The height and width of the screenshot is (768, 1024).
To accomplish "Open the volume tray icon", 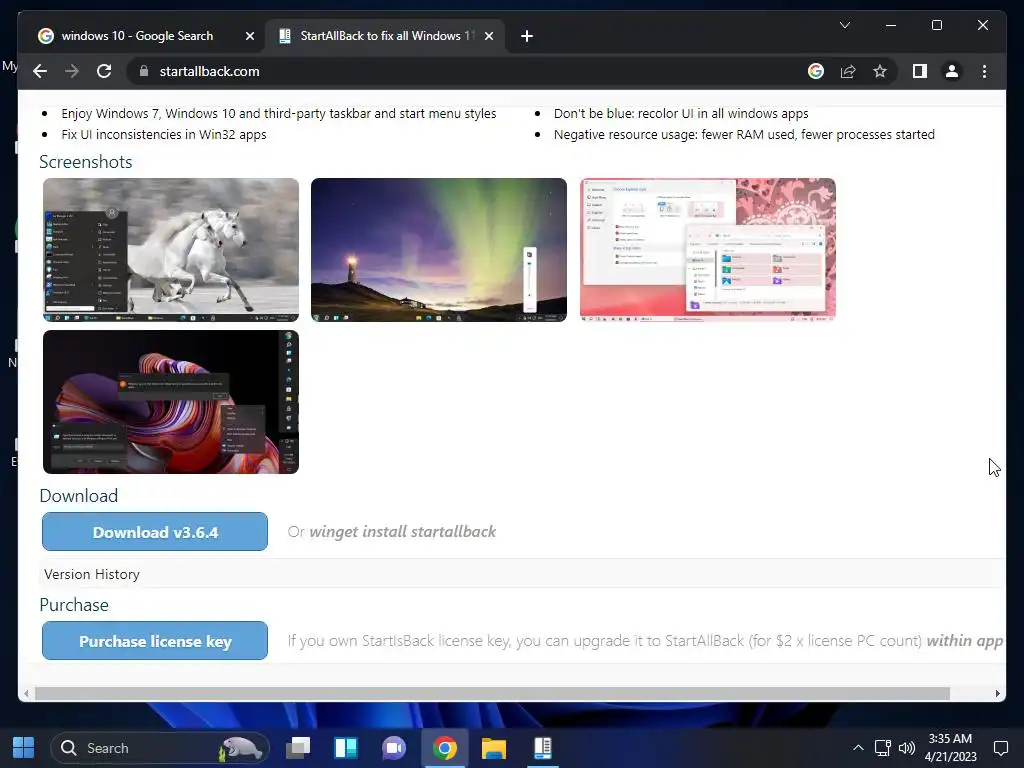I will [x=907, y=748].
